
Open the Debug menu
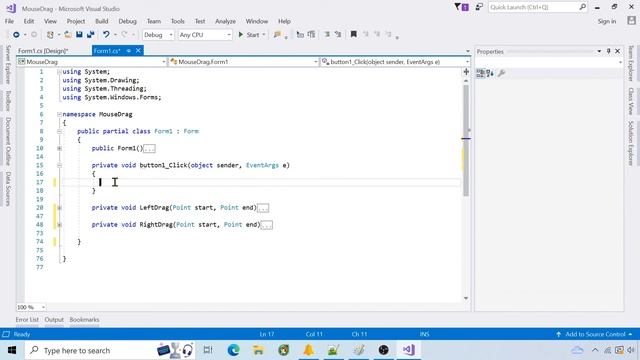[127, 21]
